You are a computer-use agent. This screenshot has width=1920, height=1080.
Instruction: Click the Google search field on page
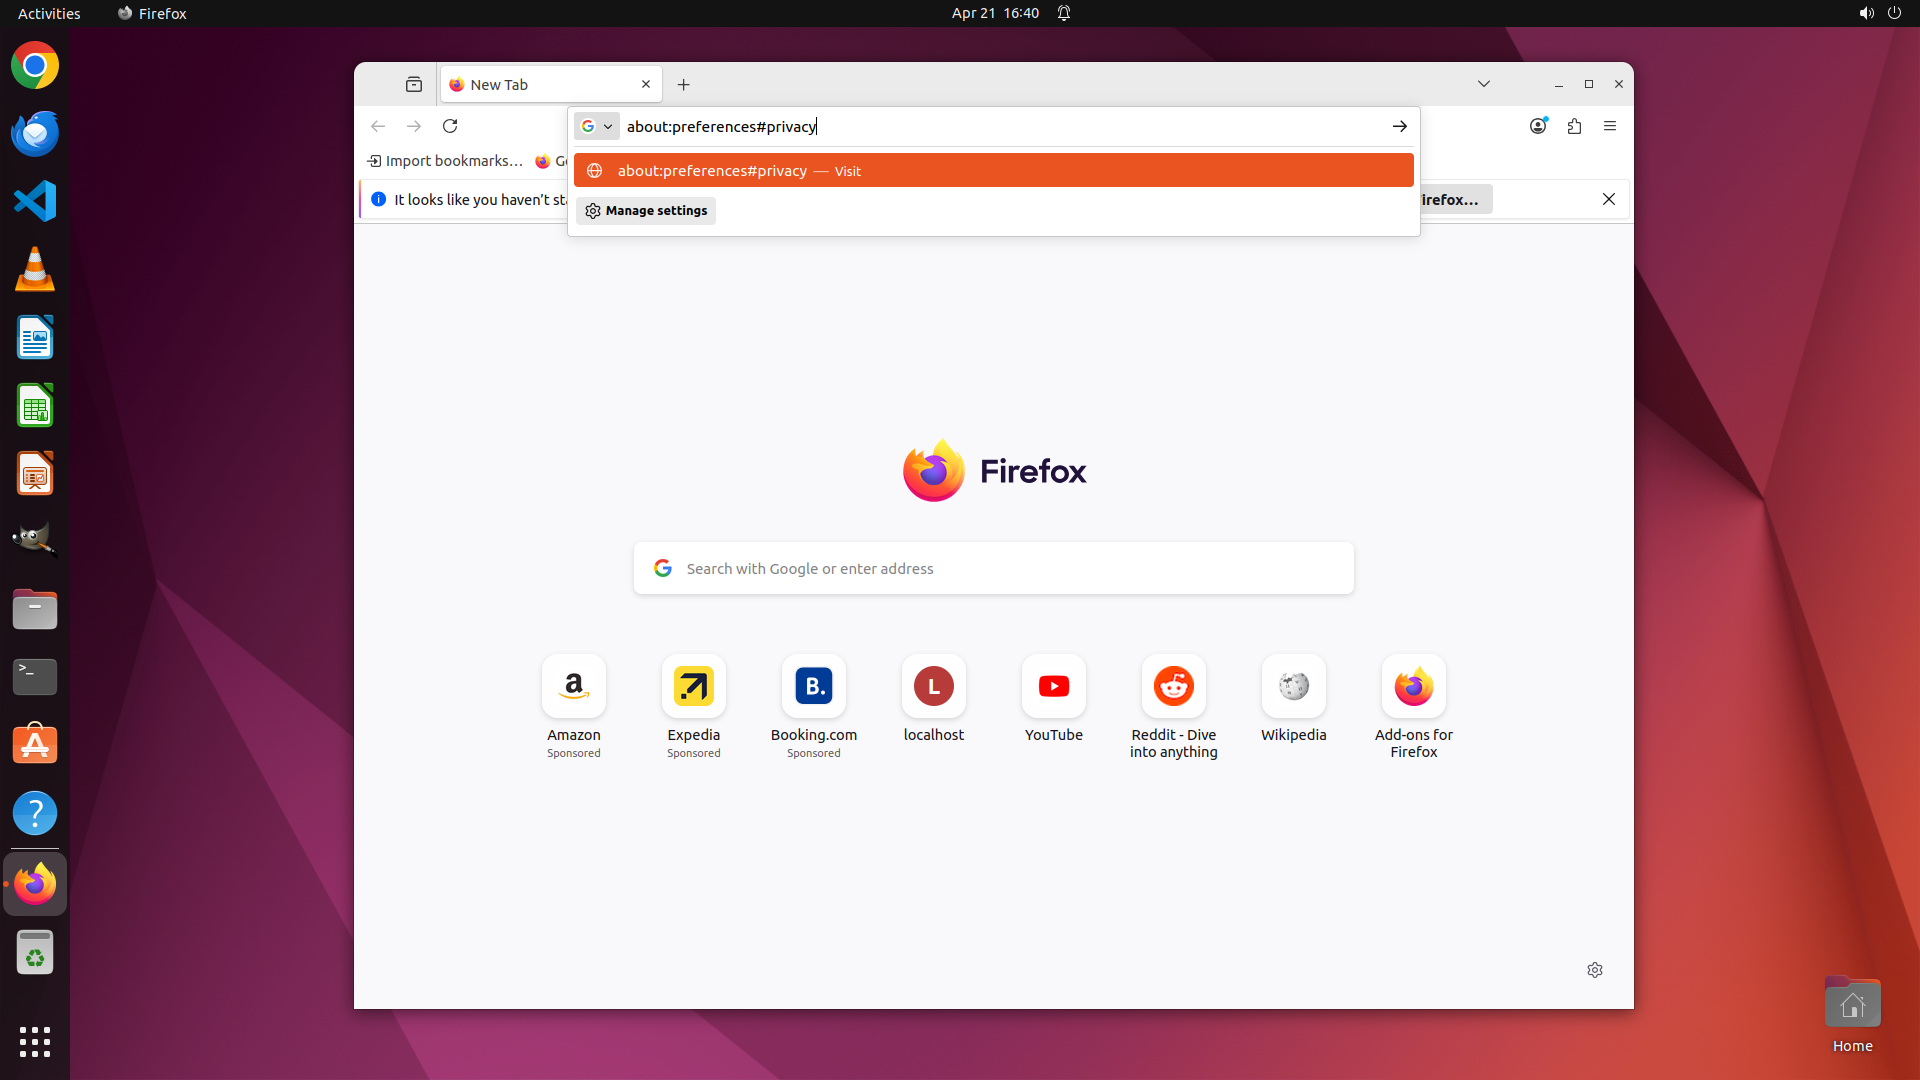point(993,568)
